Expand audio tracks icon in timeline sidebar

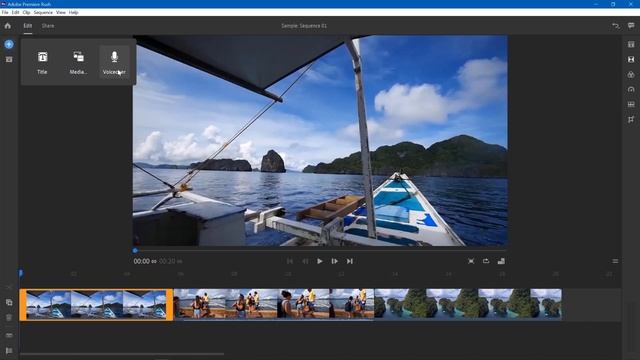pos(9,336)
